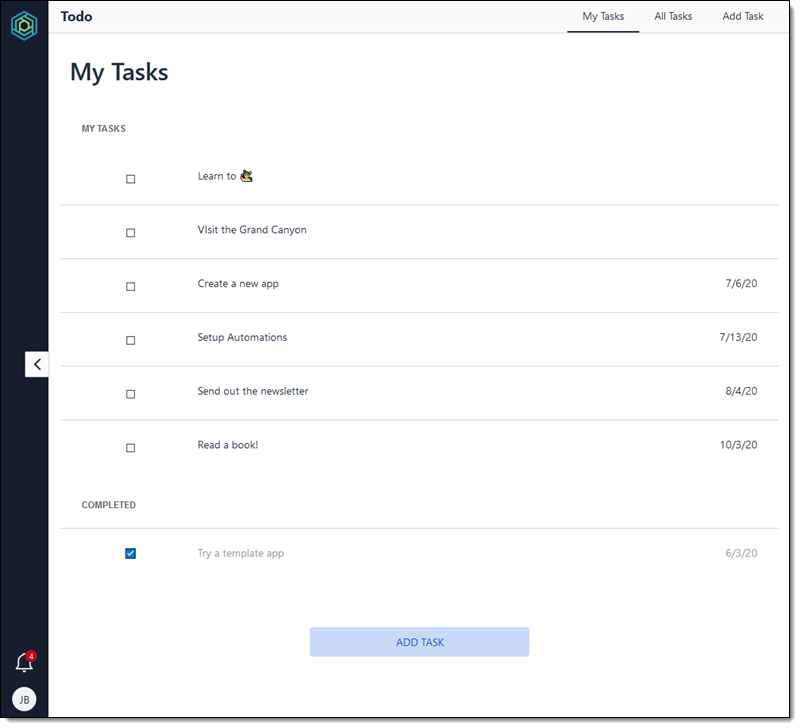Click the 8/4/20 due date

click(x=741, y=392)
